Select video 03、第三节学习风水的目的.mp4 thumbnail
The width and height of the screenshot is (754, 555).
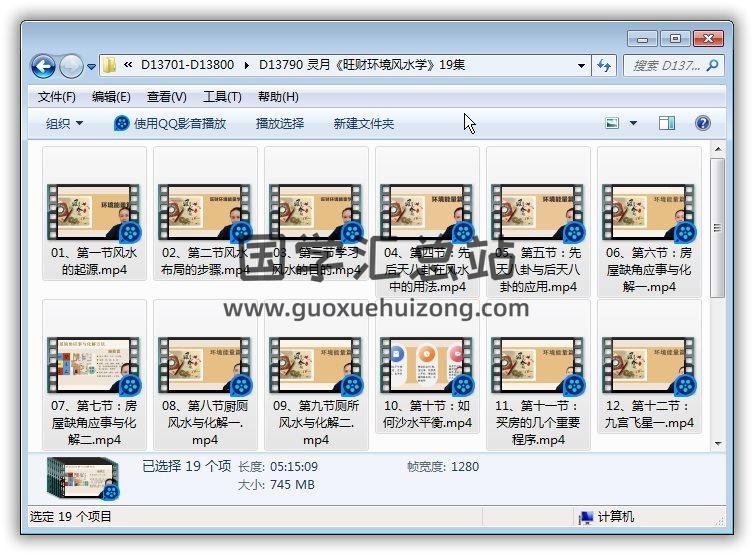(316, 213)
